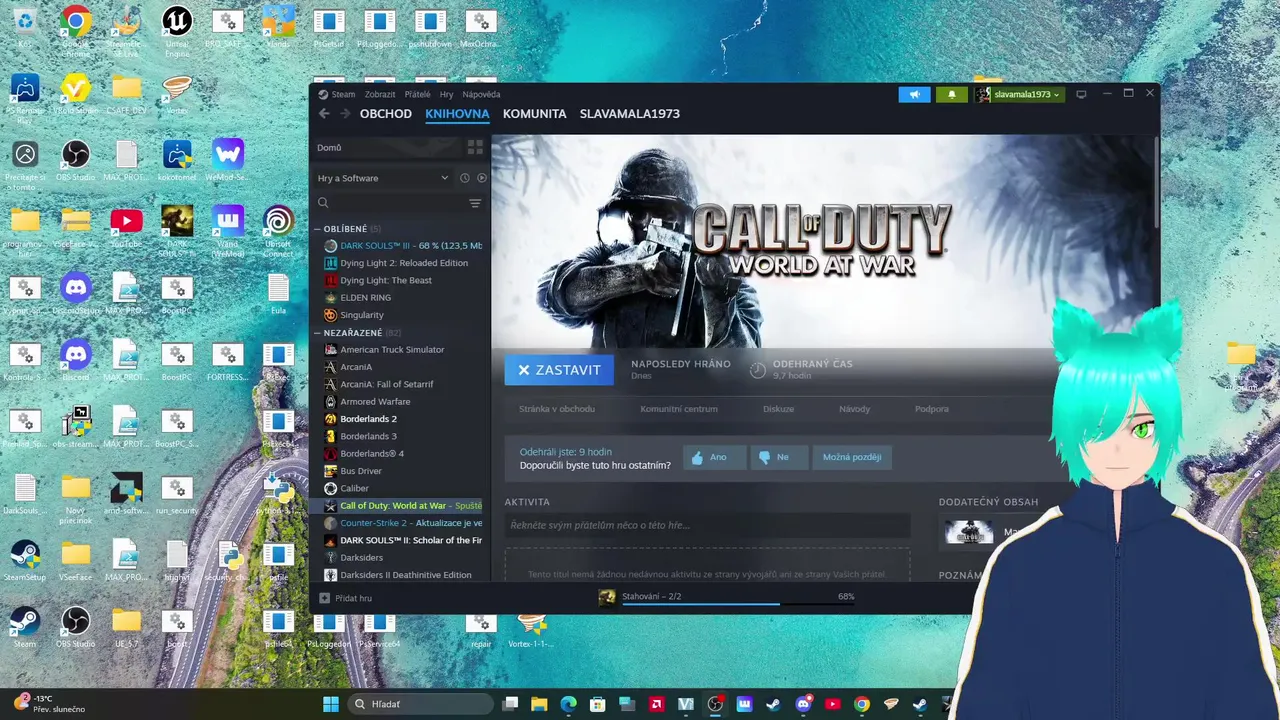The width and height of the screenshot is (1280, 720).
Task: Filter library by ready-to-play icon
Action: pyautogui.click(x=481, y=178)
